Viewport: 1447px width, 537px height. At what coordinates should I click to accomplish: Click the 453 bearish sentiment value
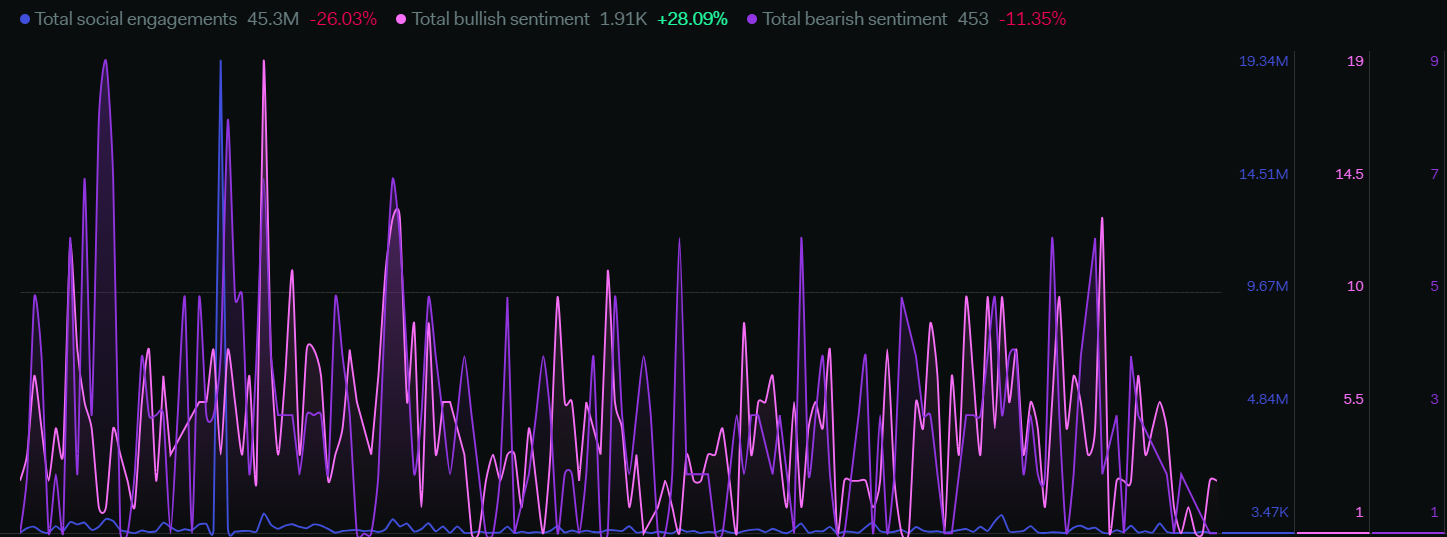pos(973,19)
